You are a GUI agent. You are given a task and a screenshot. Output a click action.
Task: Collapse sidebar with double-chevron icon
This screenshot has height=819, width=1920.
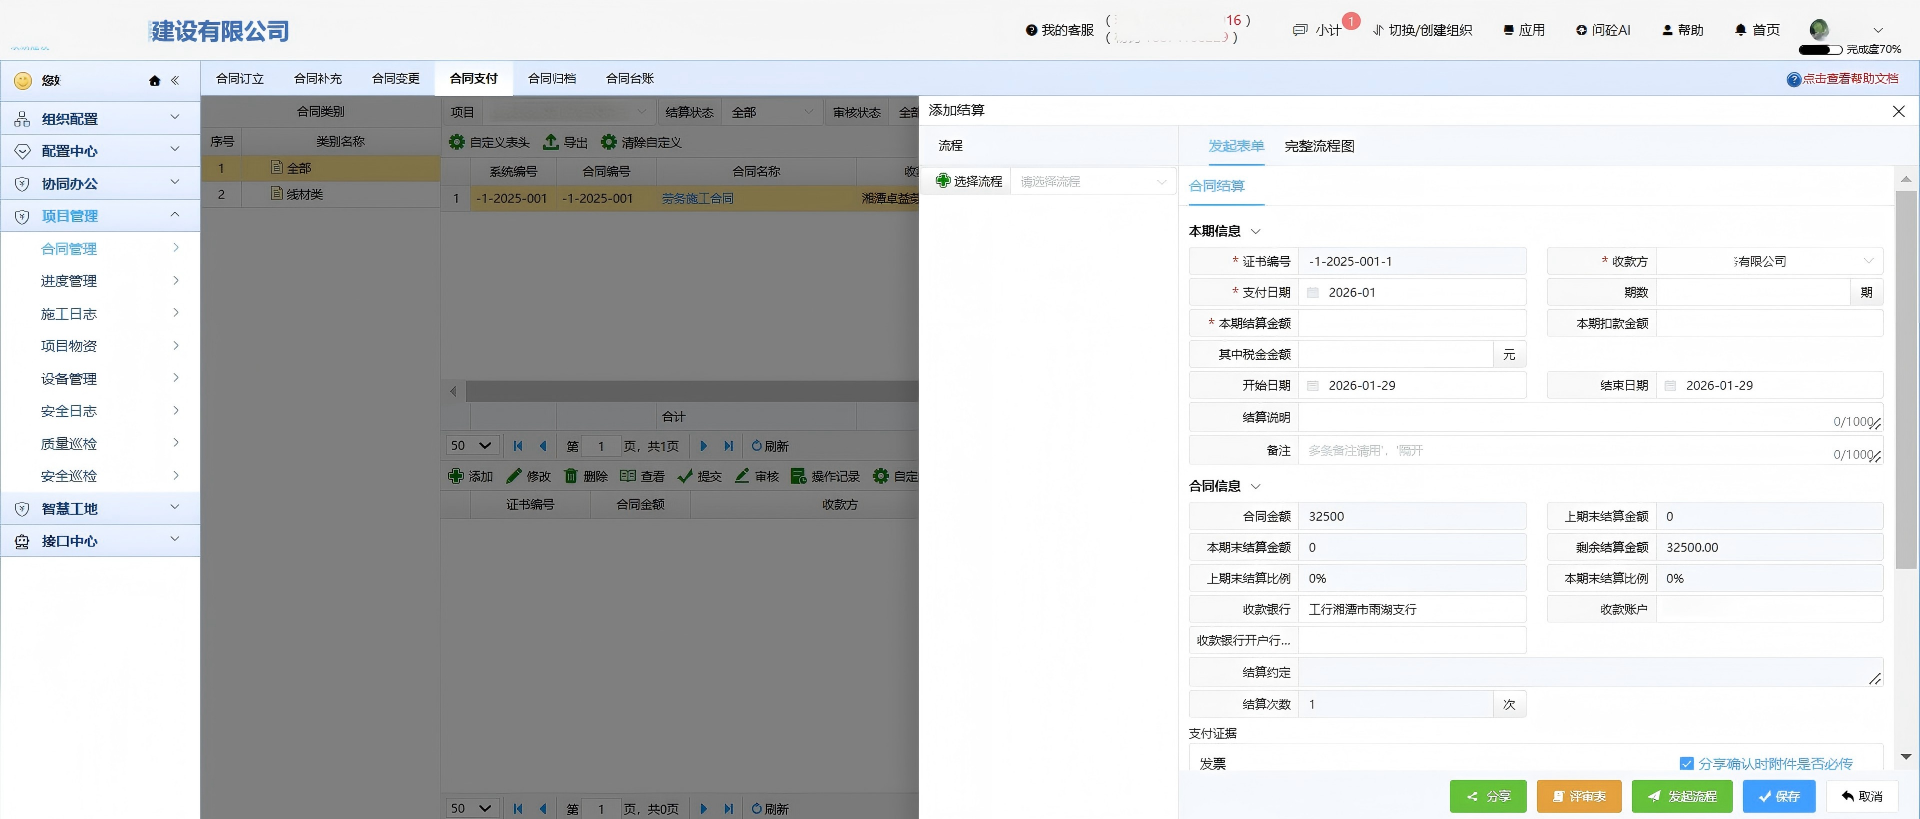coord(175,81)
